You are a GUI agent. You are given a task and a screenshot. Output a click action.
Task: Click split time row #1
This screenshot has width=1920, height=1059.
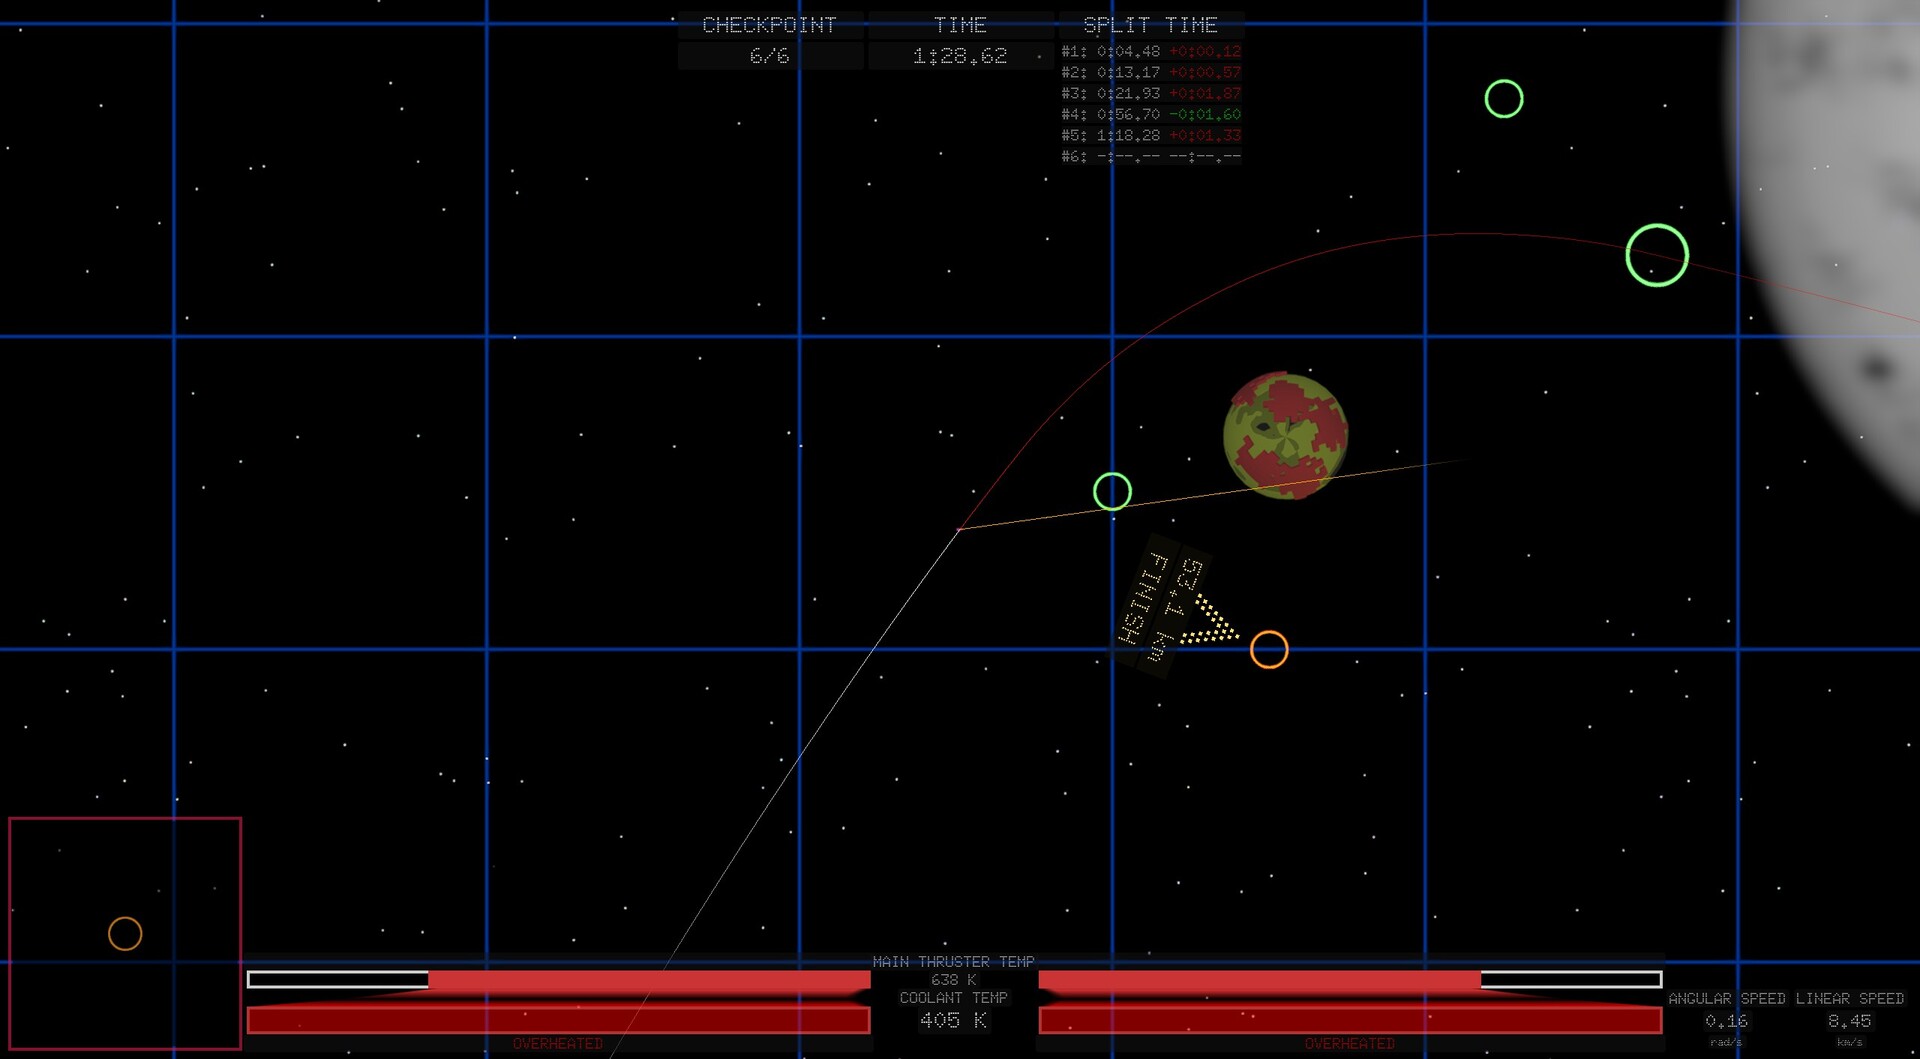(1151, 51)
